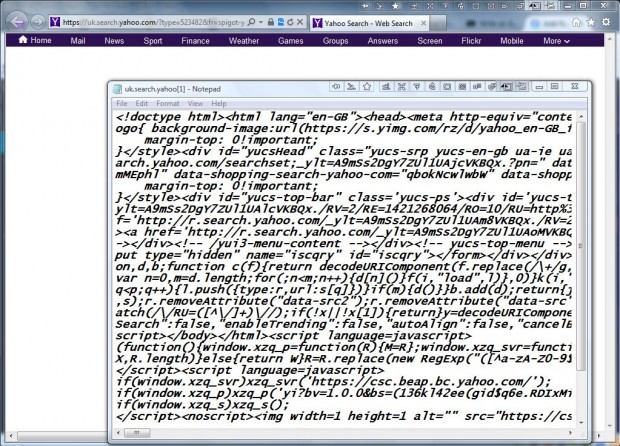
Task: Click Notepad horizontal scrollbar right arrow
Action: click(571, 433)
